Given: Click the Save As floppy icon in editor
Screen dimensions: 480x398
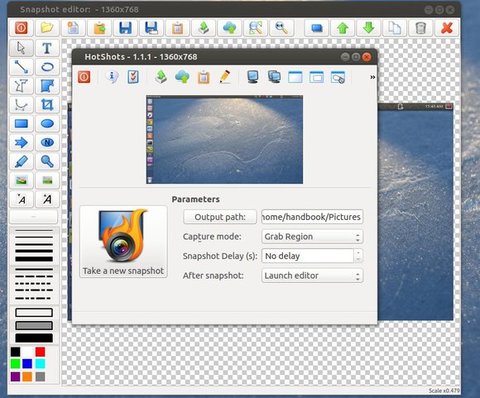Looking at the screenshot, I should coord(151,28).
